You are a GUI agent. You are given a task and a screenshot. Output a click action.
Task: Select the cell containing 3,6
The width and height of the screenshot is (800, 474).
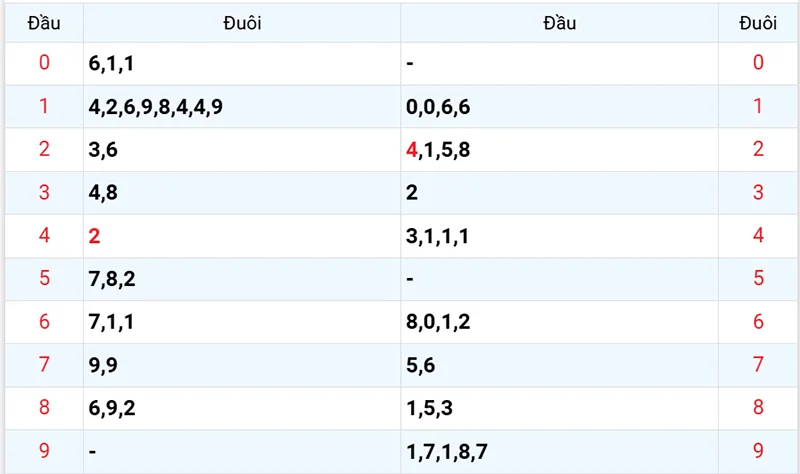[x=103, y=150]
